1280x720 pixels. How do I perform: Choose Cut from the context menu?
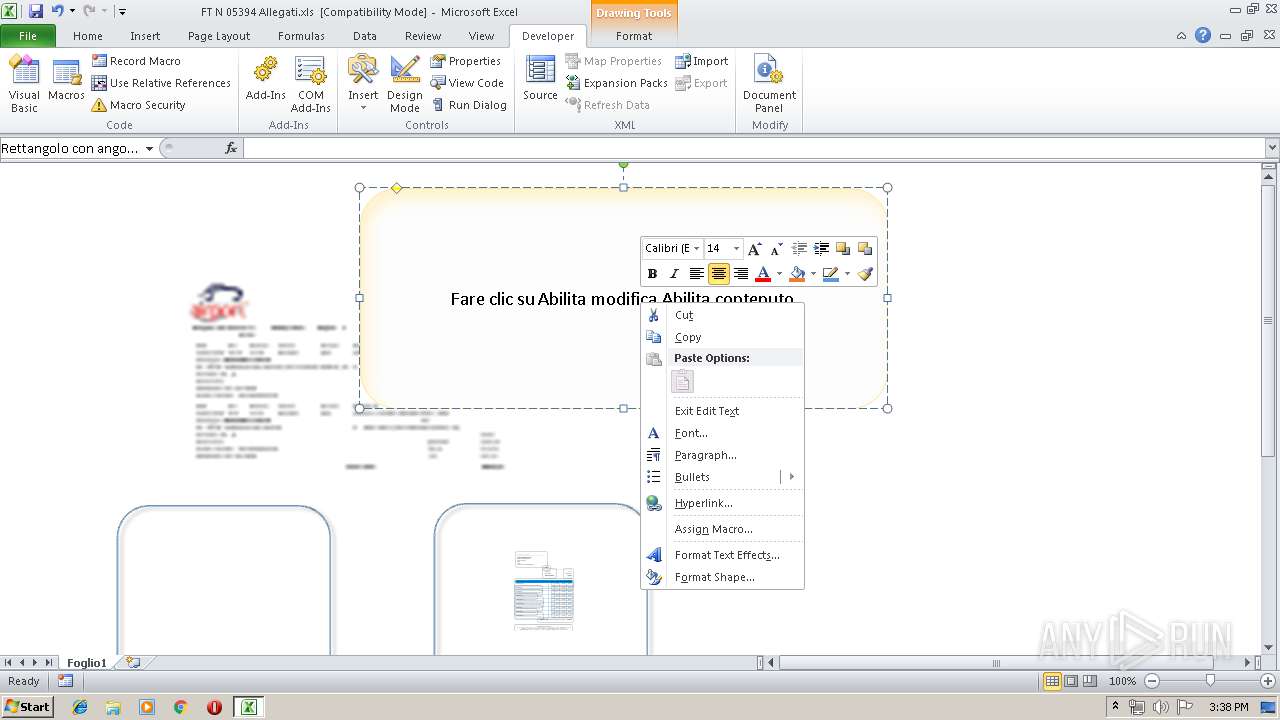tap(722, 315)
